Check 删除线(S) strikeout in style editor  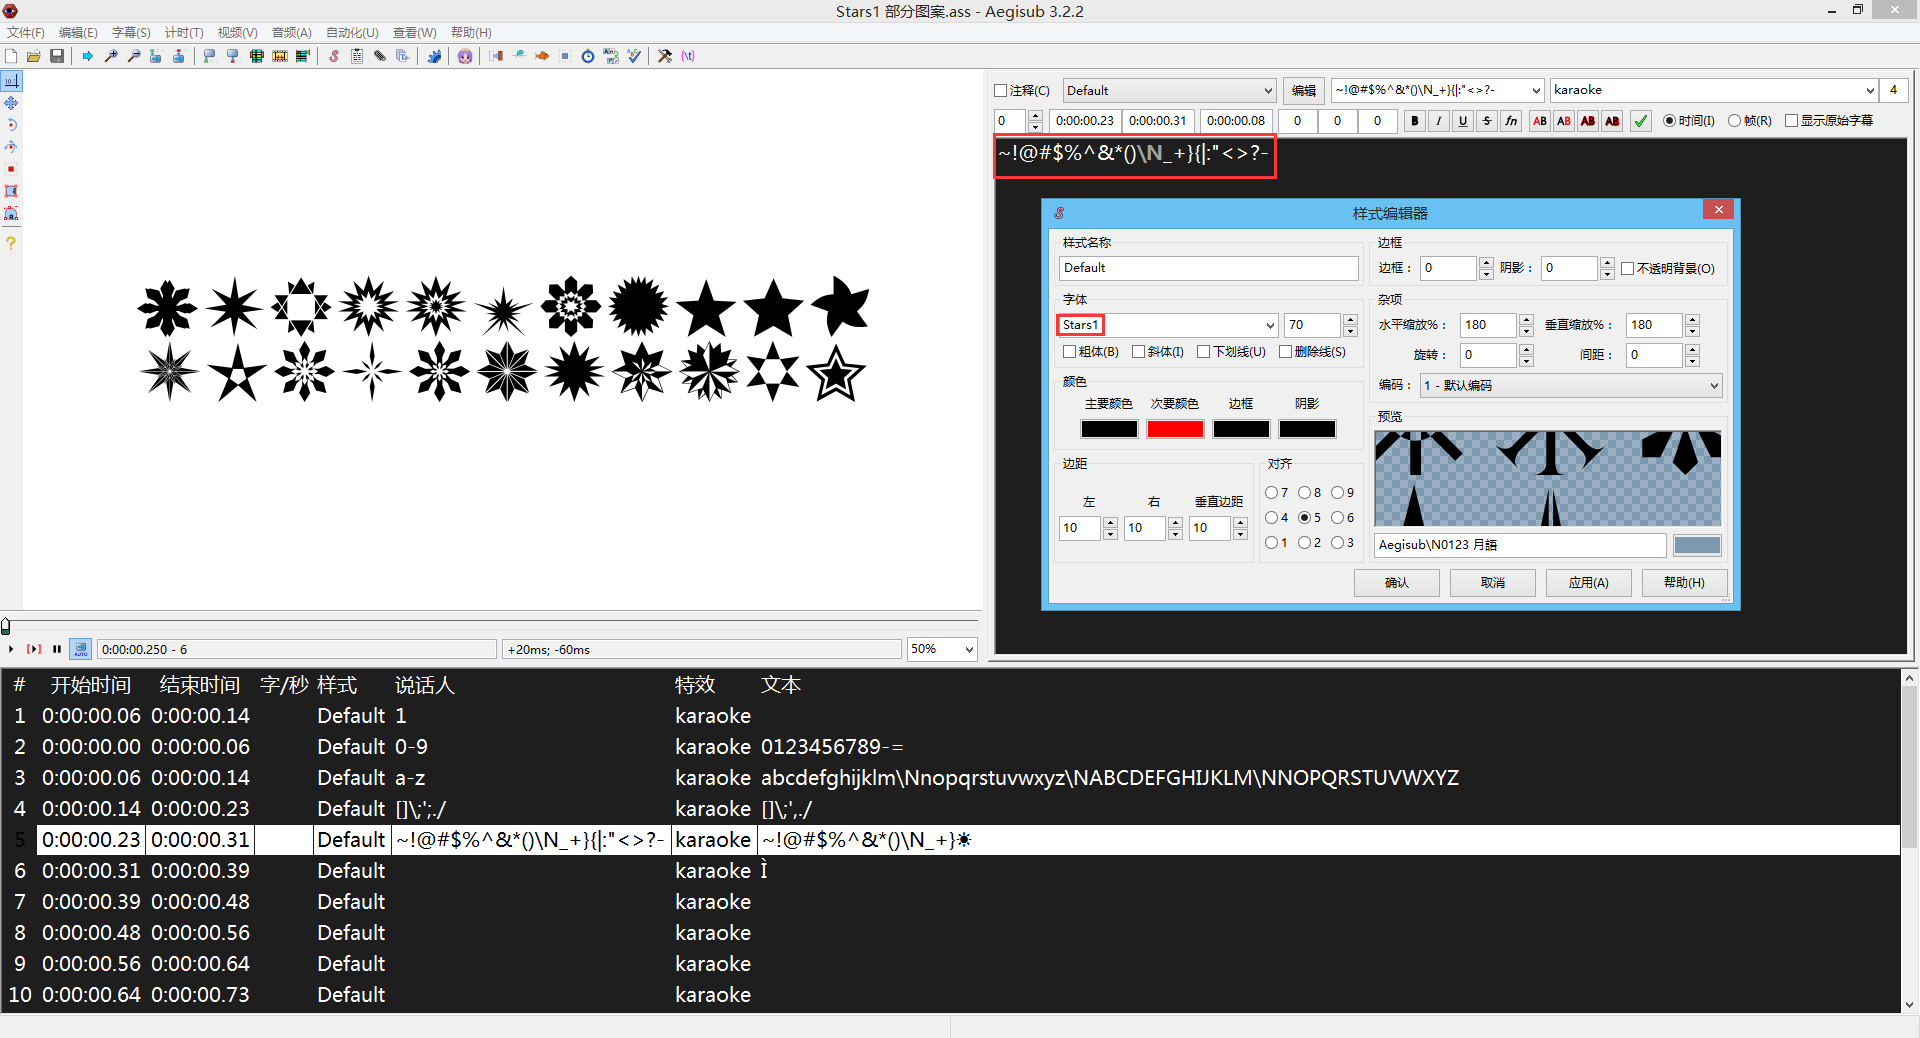click(x=1312, y=352)
